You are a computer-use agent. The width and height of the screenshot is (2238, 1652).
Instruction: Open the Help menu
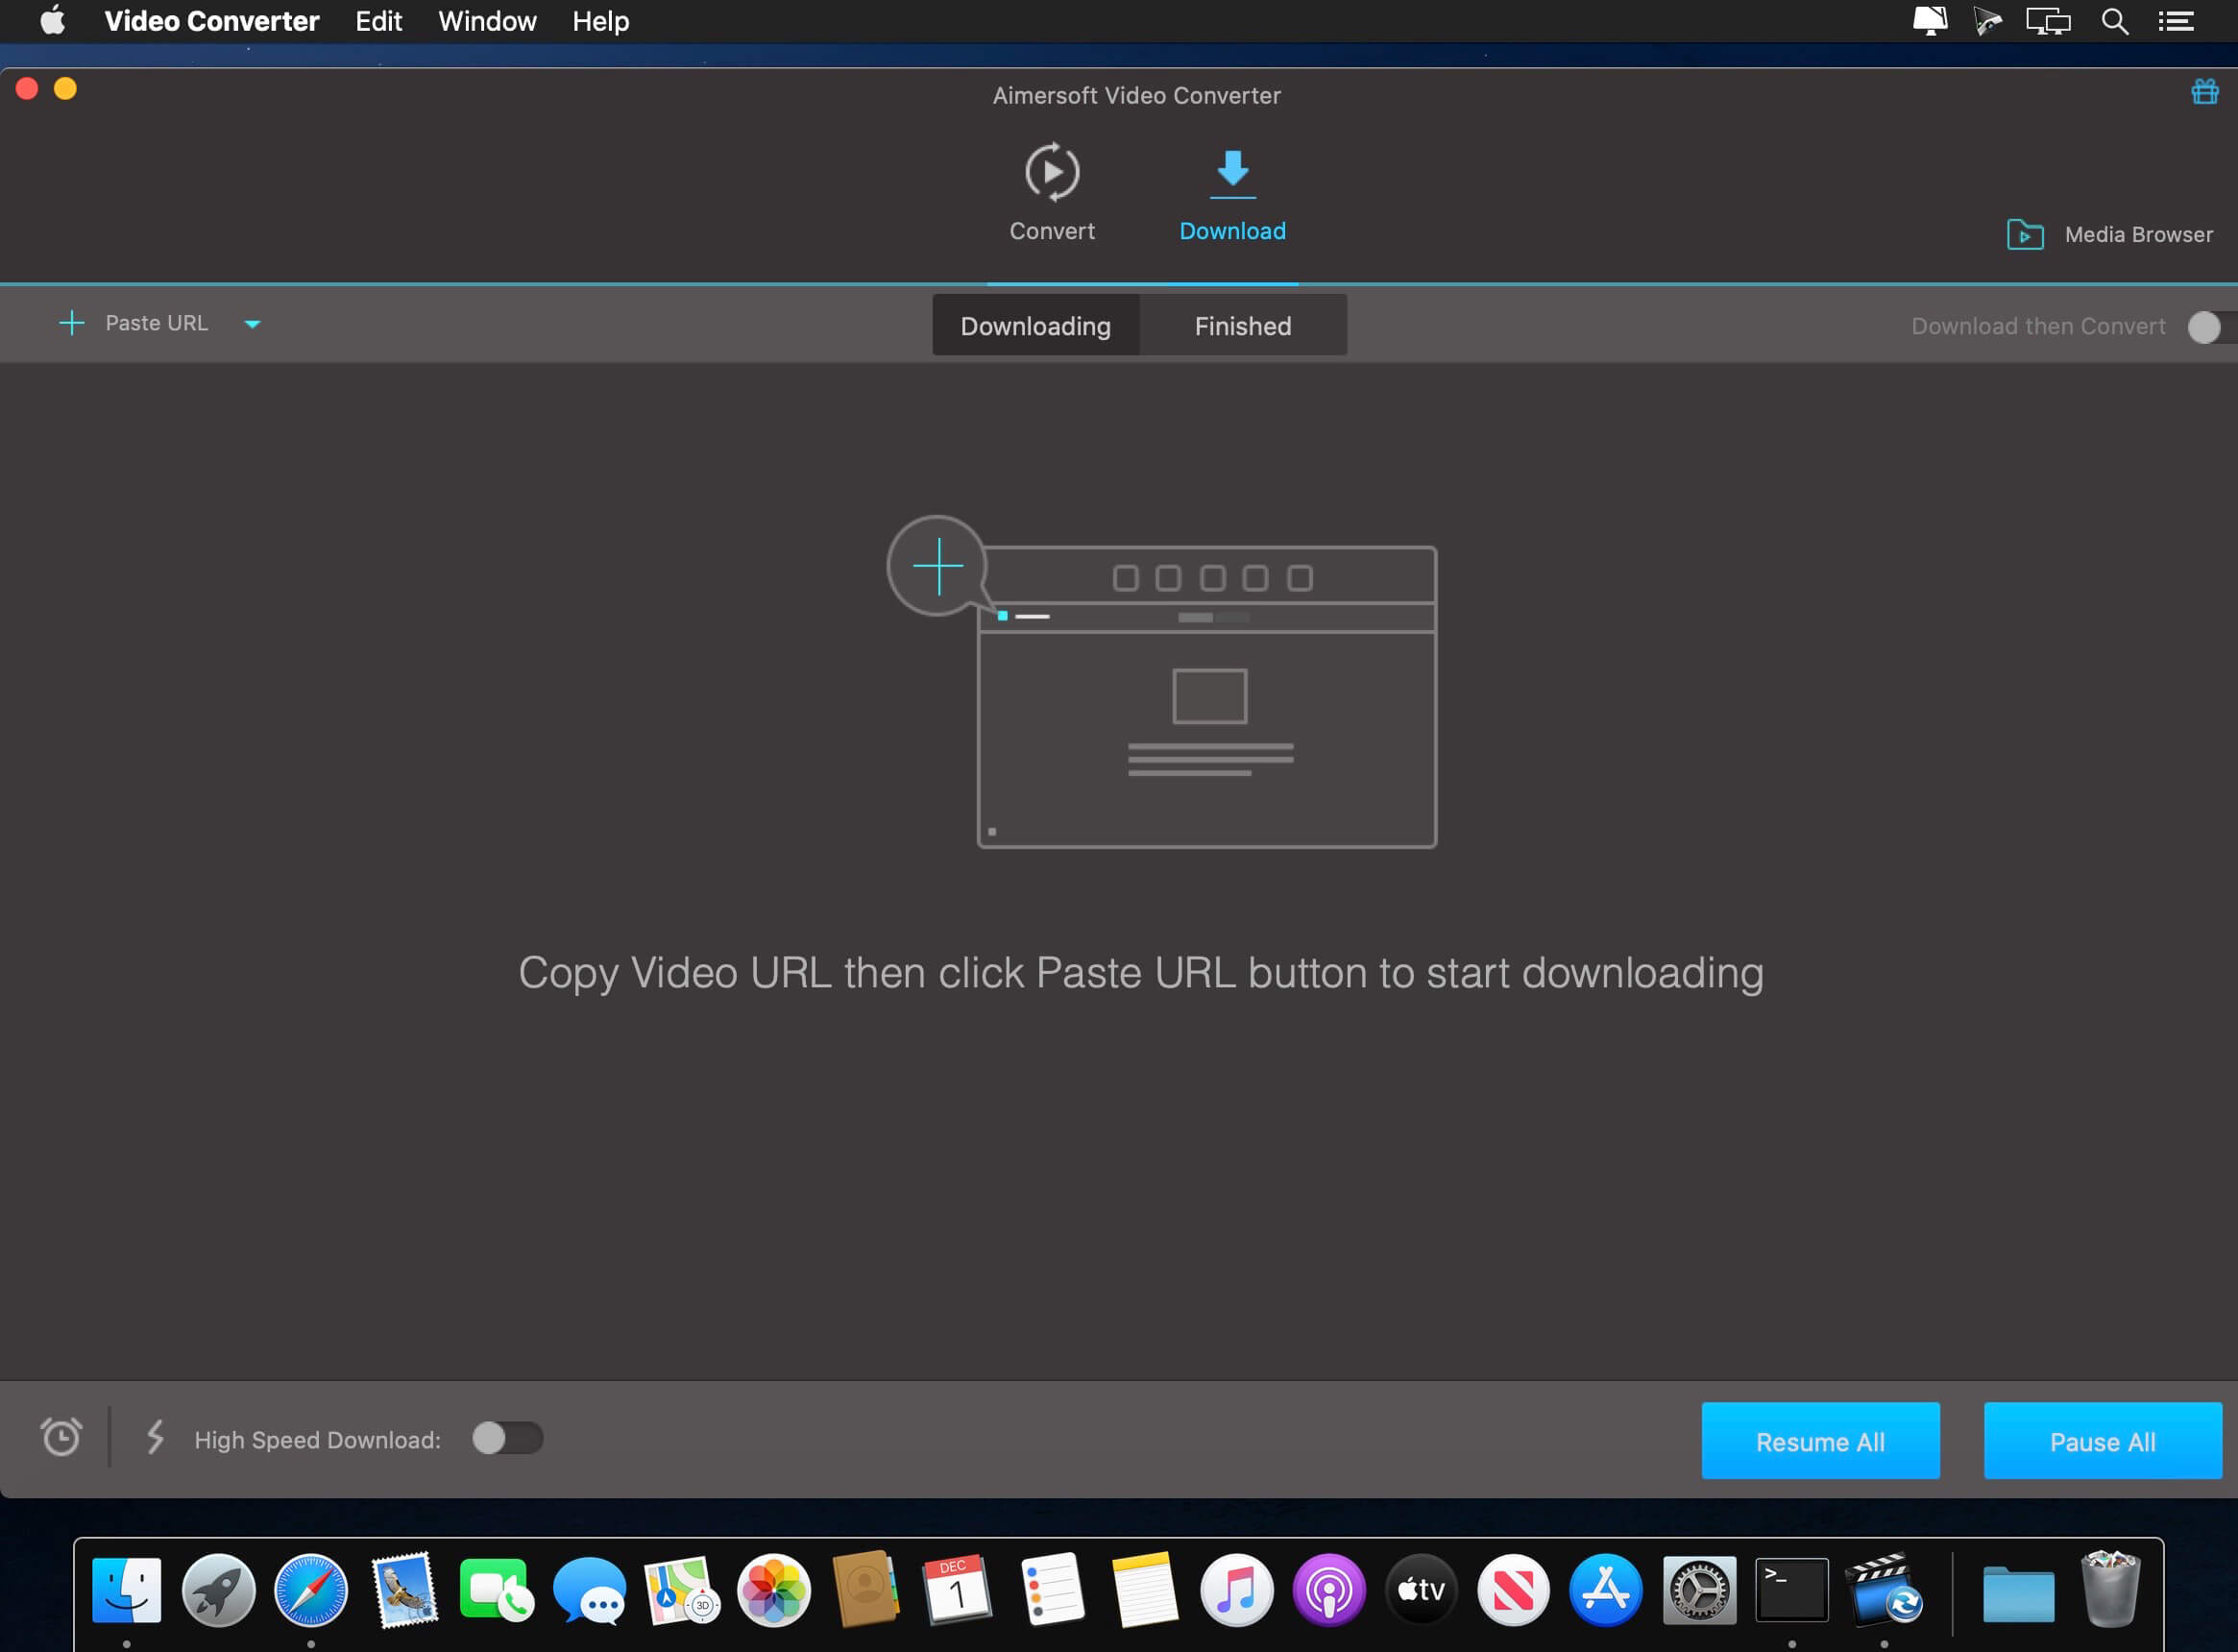601,21
